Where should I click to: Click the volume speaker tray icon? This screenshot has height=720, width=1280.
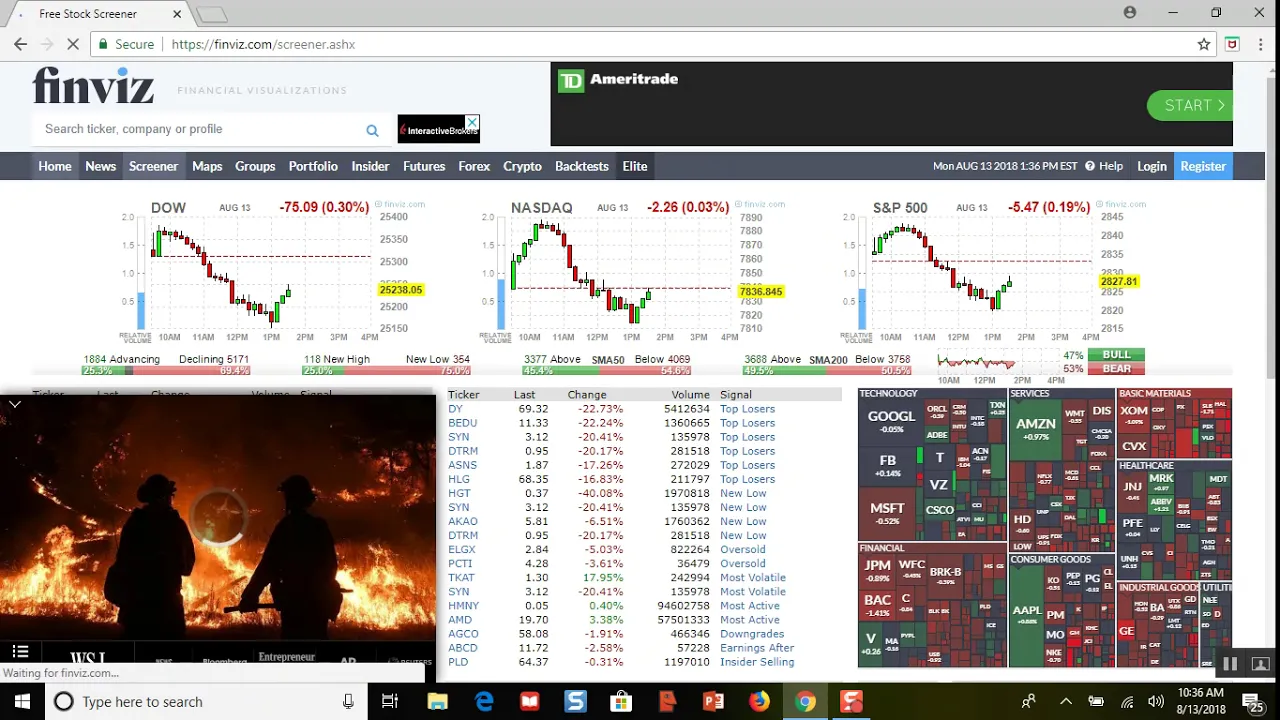1156,702
